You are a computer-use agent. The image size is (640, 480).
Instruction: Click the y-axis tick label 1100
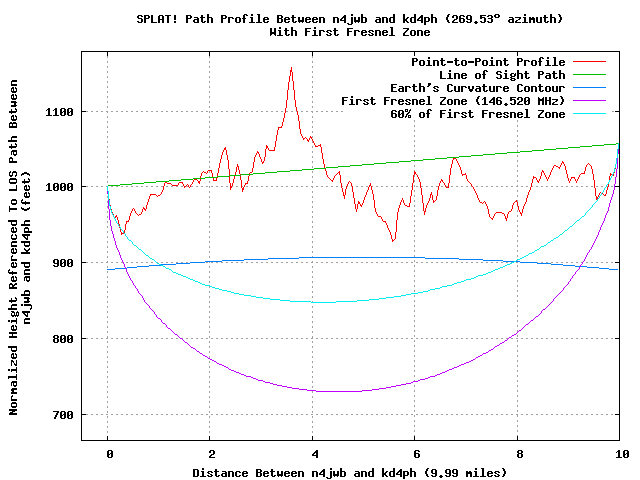59,112
